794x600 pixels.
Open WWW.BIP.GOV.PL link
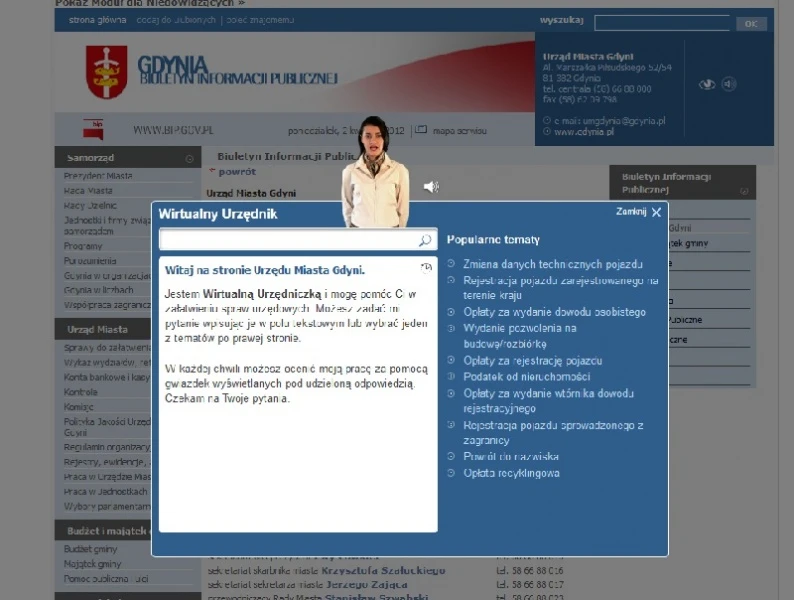coord(173,130)
